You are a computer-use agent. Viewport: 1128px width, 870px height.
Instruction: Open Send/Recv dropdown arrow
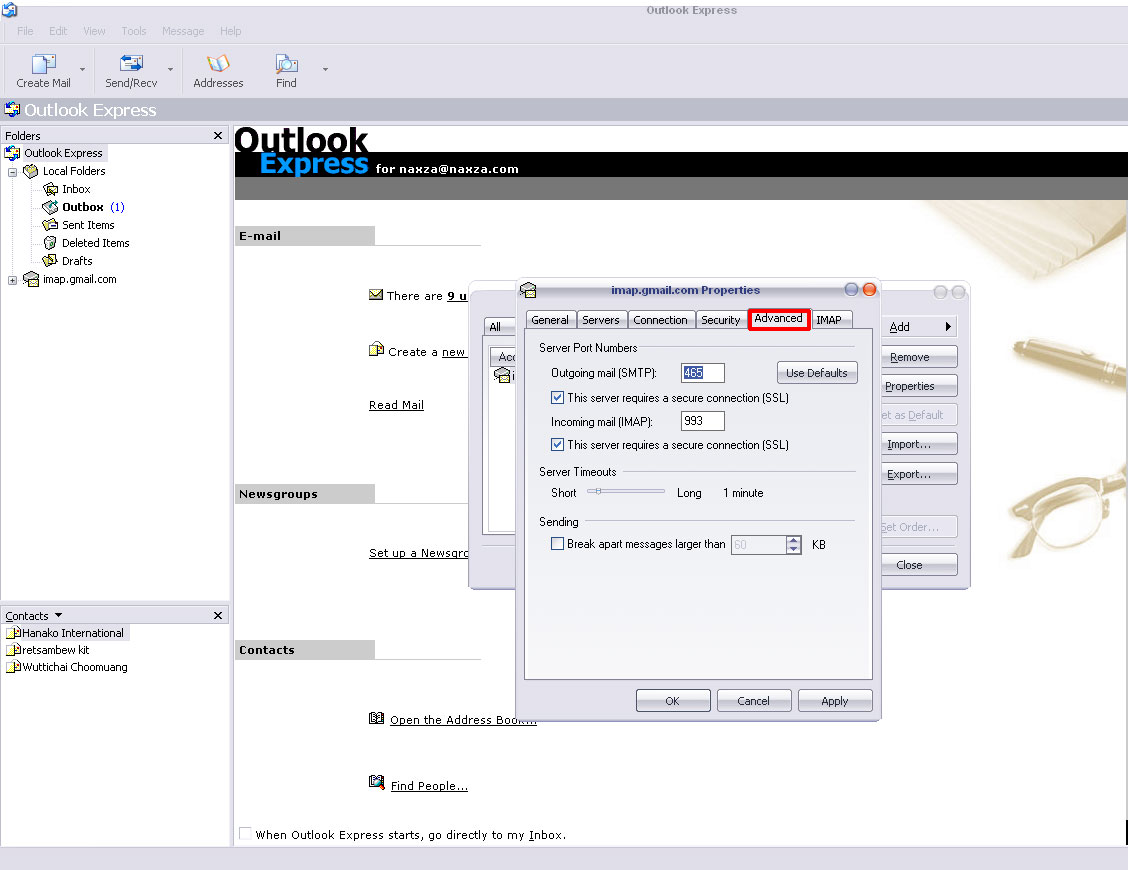[170, 70]
